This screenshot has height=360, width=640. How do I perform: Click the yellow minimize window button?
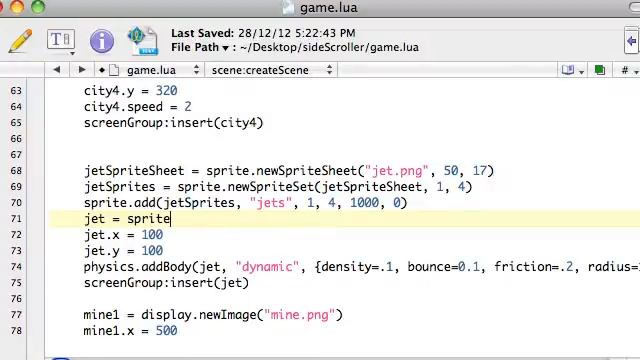17,7
